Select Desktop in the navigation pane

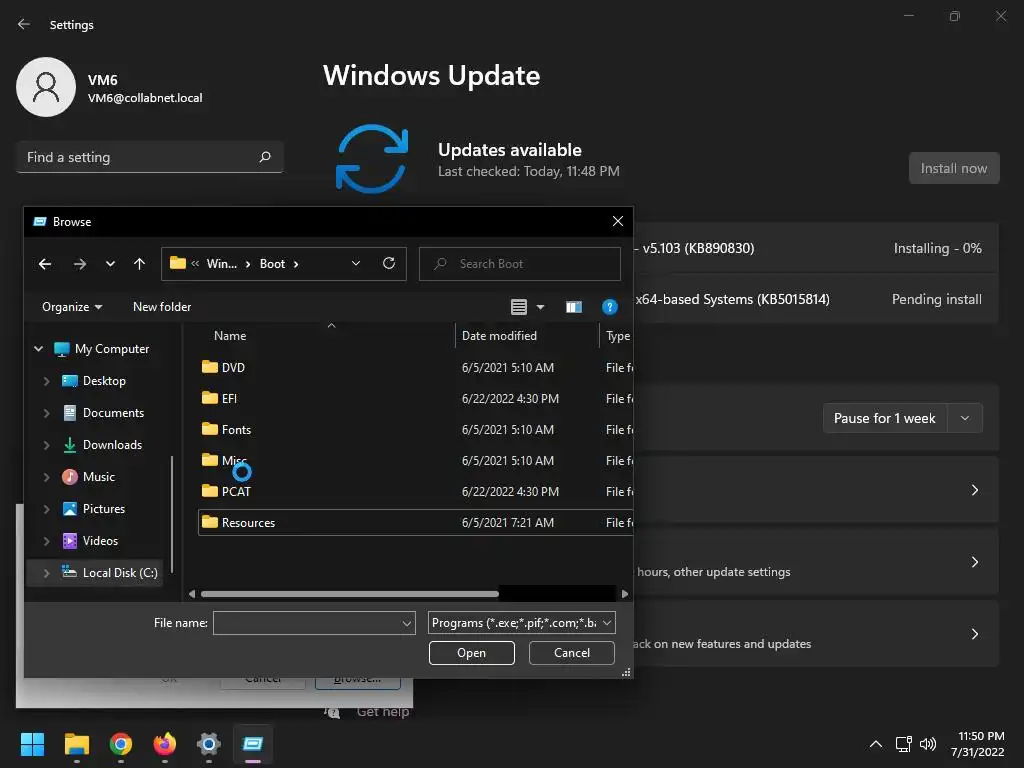coord(104,381)
